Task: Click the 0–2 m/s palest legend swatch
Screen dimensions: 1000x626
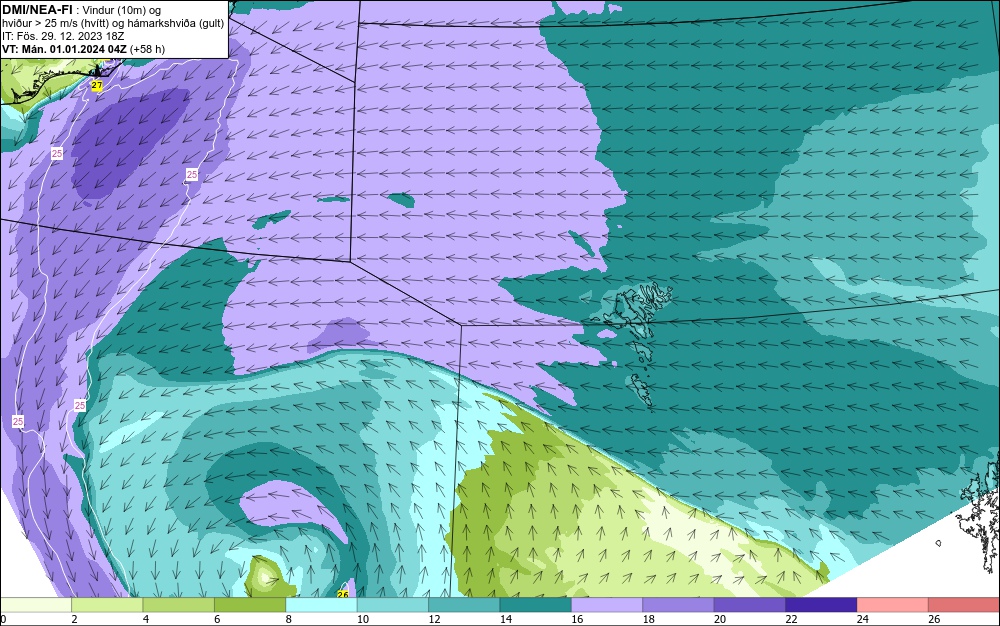Action: click(36, 605)
